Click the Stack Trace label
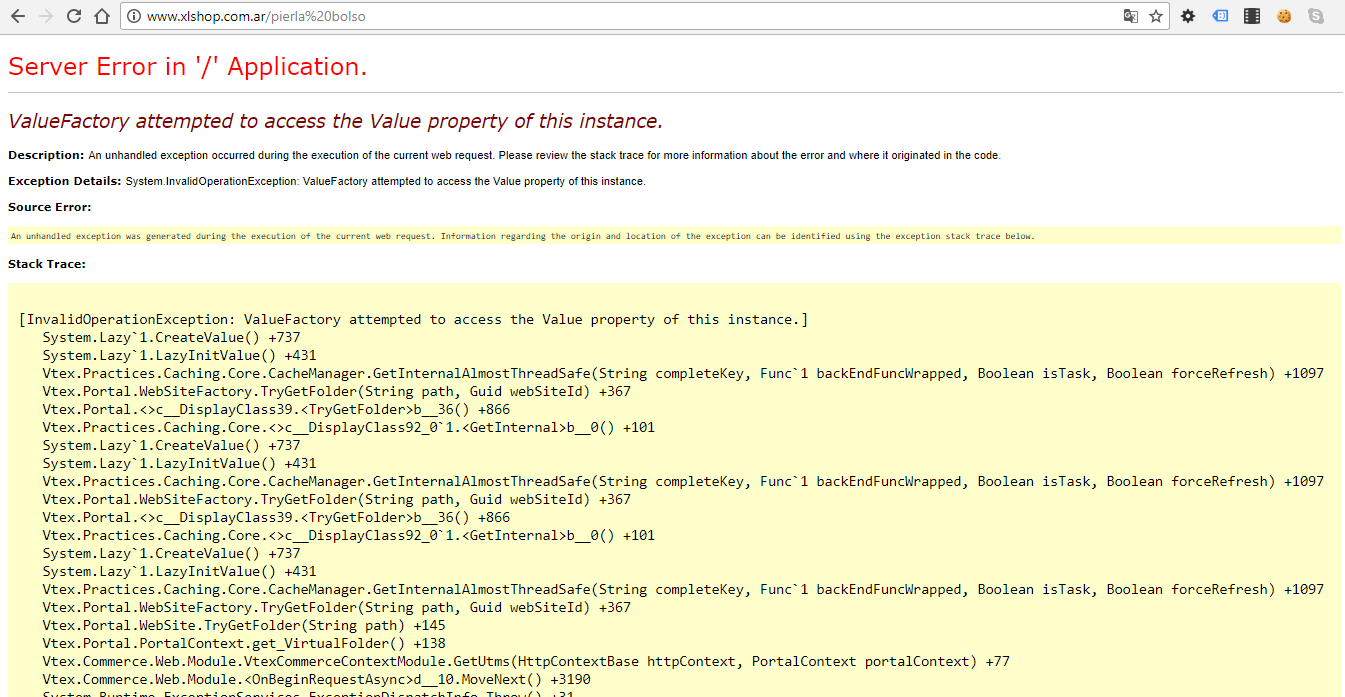1345x697 pixels. pos(44,263)
